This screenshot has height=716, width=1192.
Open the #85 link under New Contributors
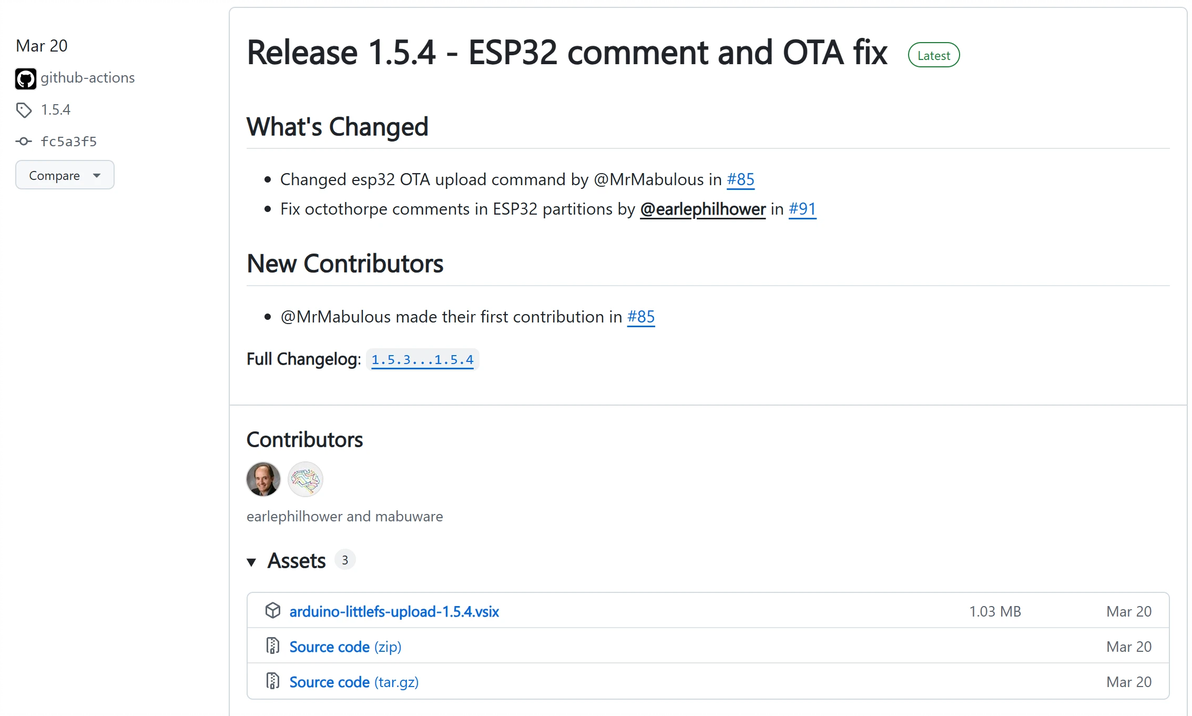tap(641, 316)
